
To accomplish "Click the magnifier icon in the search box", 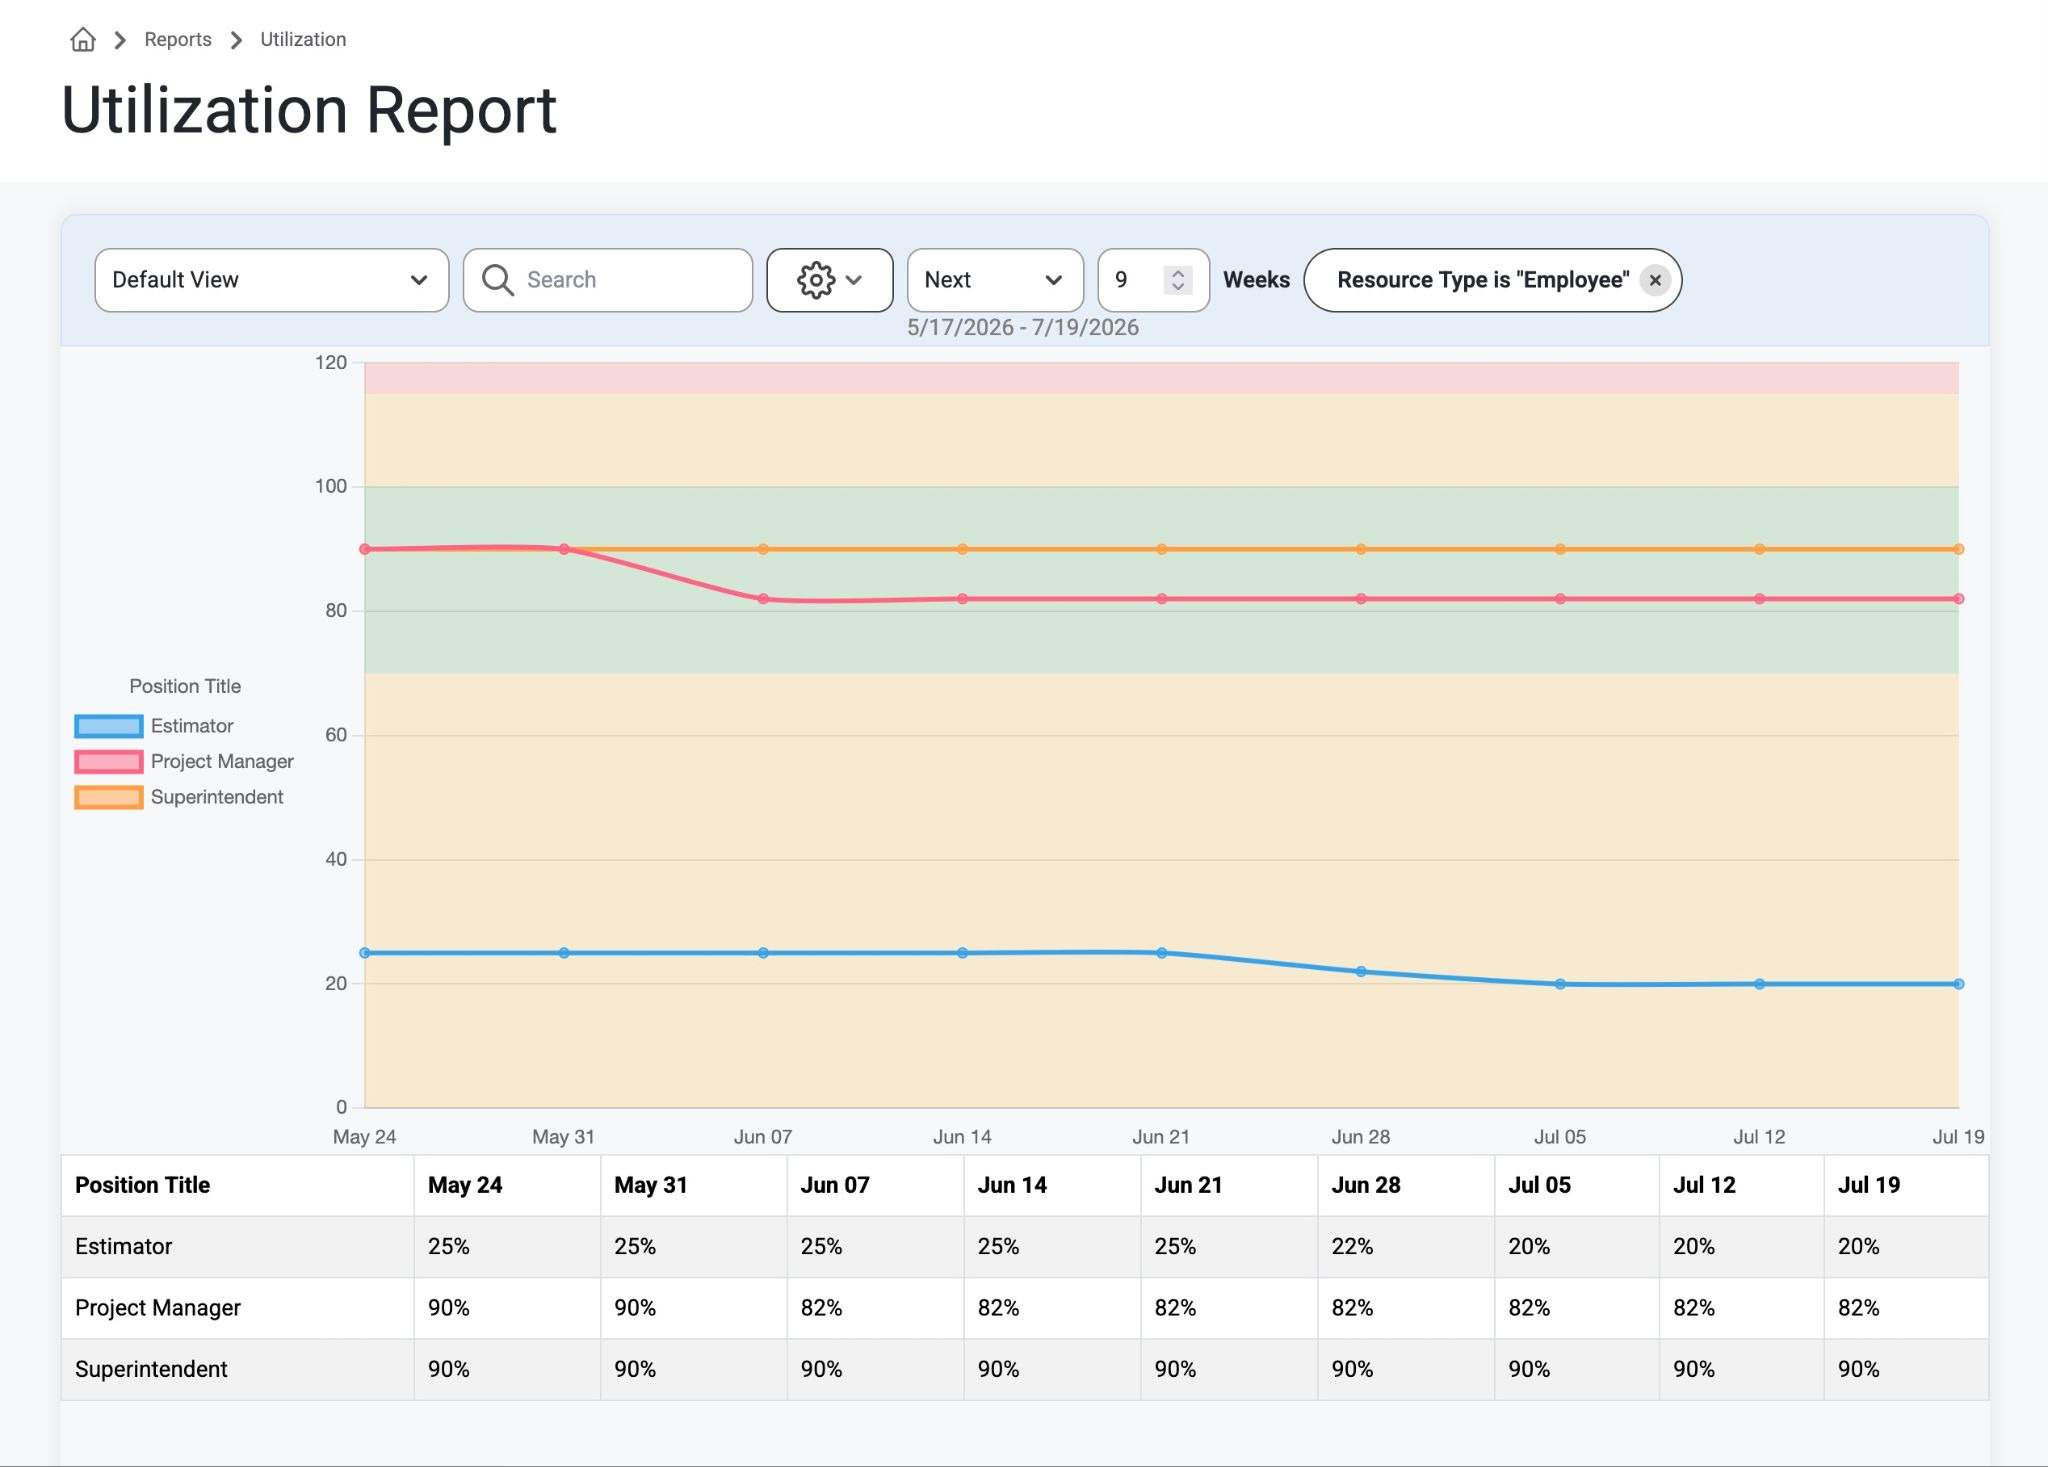I will [497, 280].
